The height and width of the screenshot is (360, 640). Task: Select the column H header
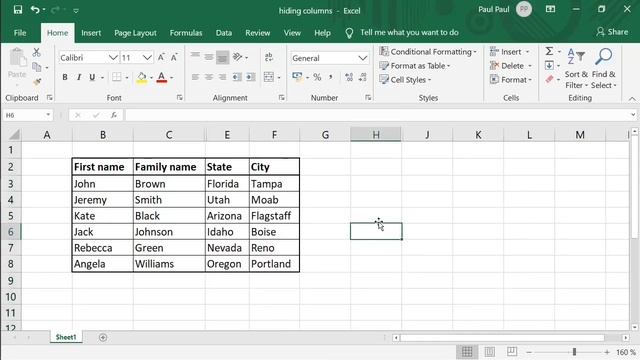coord(376,135)
